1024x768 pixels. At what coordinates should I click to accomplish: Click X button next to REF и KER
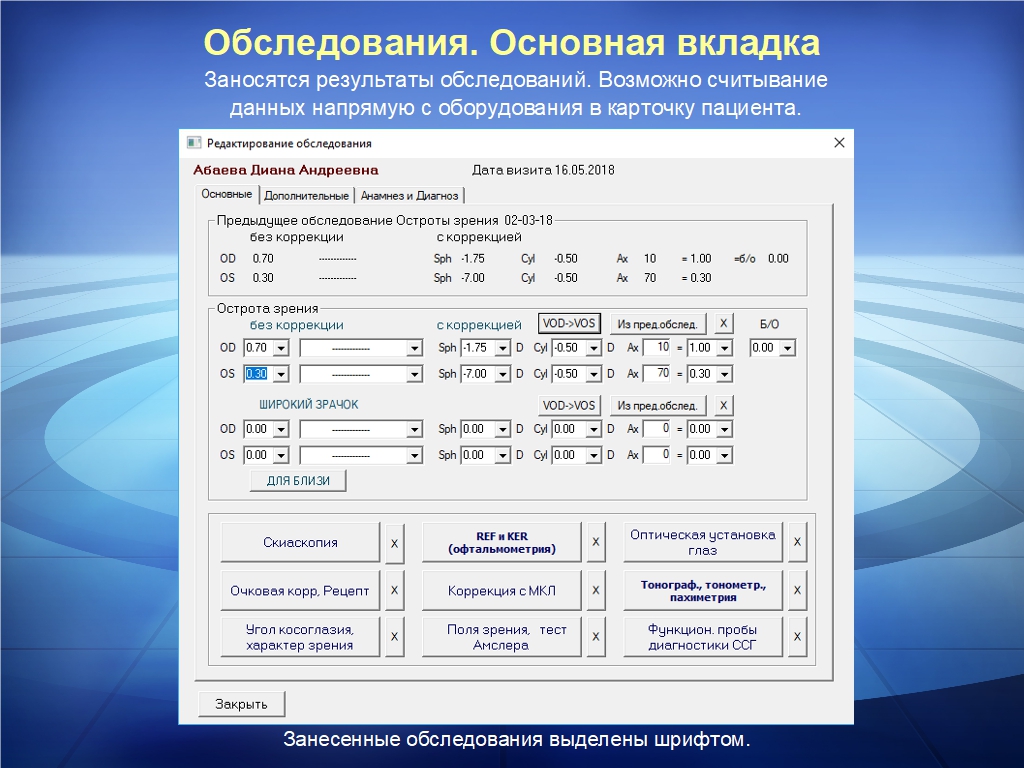[596, 543]
